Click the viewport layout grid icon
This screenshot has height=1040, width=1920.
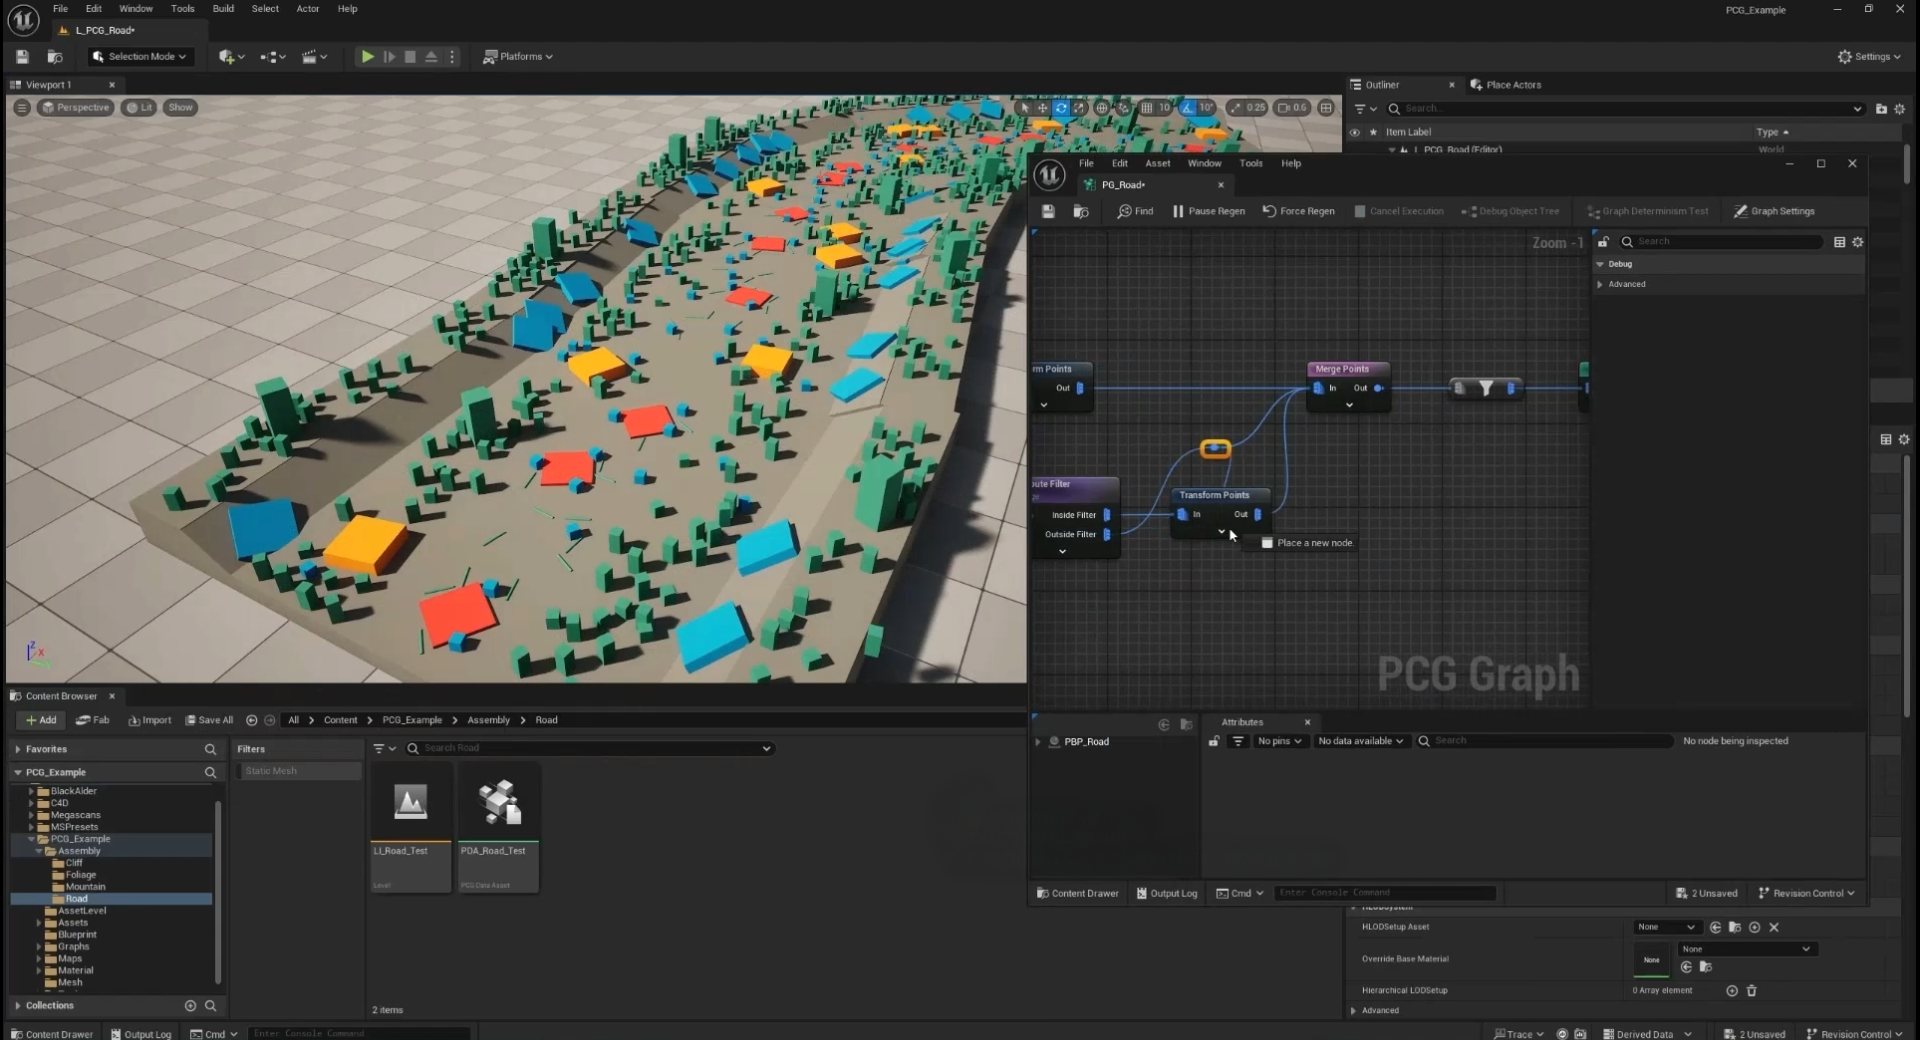point(1326,107)
